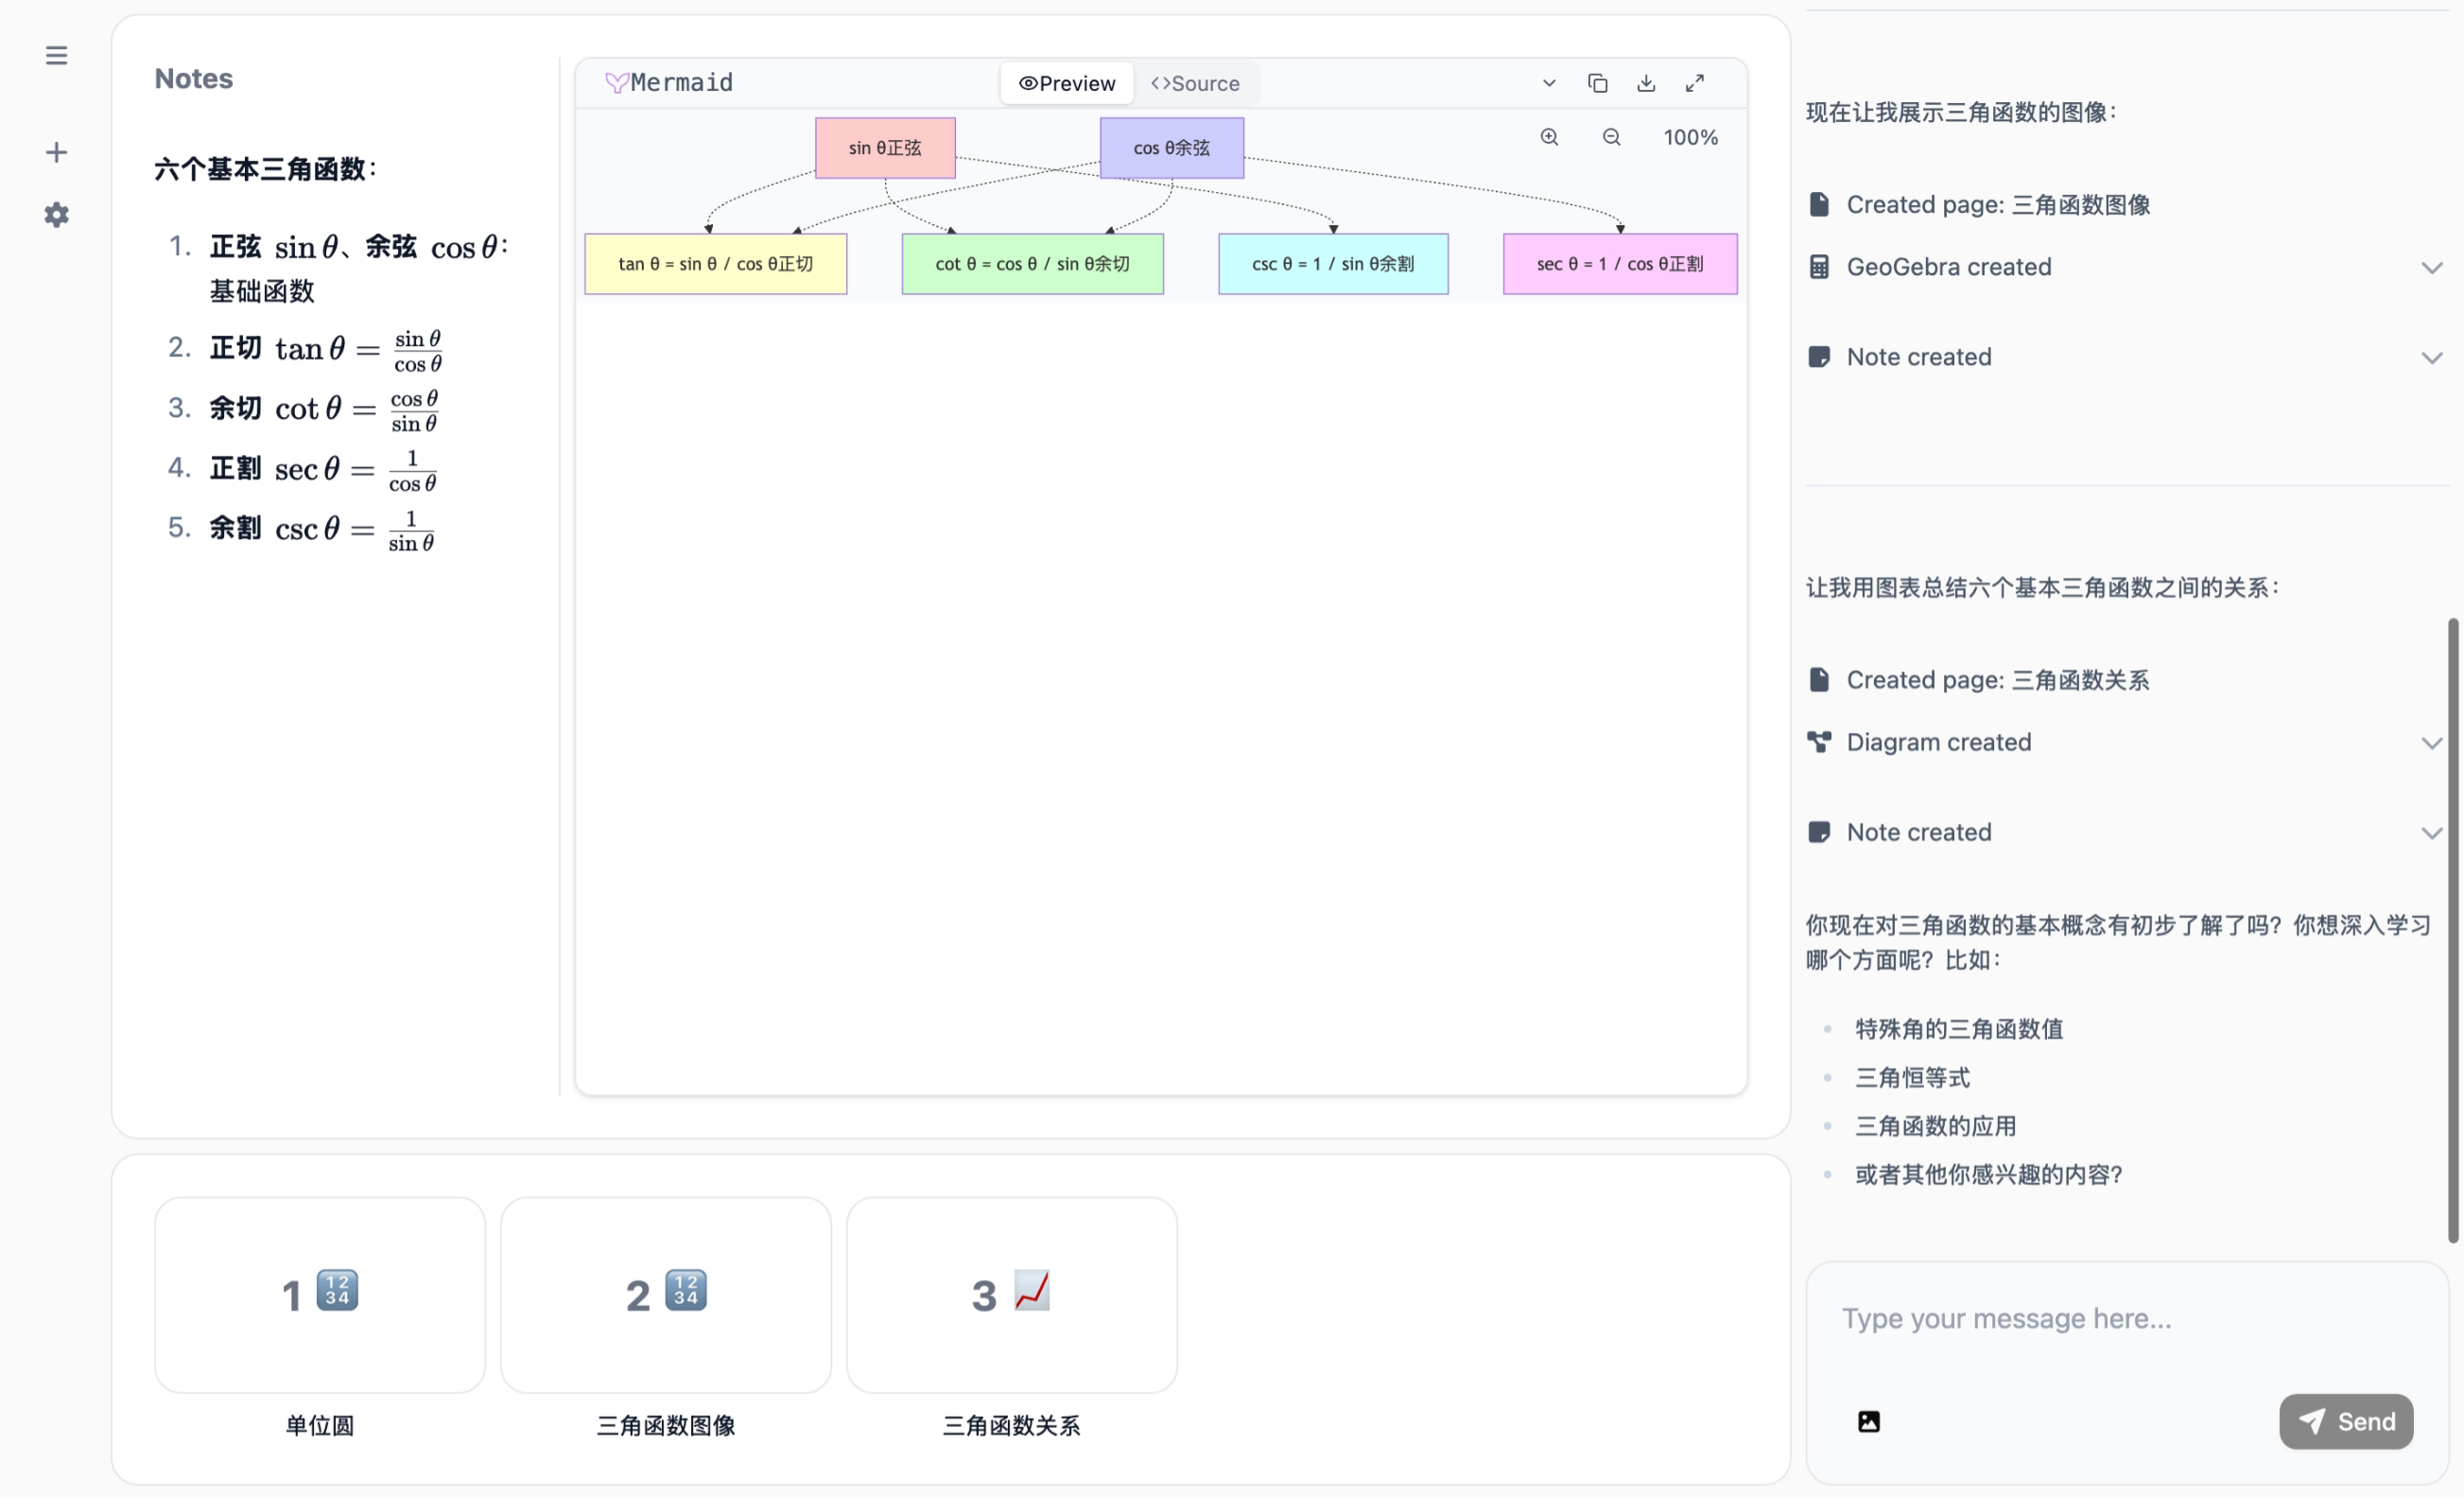The image size is (2464, 1498).
Task: Open the hamburger menu icon
Action: pos(56,55)
